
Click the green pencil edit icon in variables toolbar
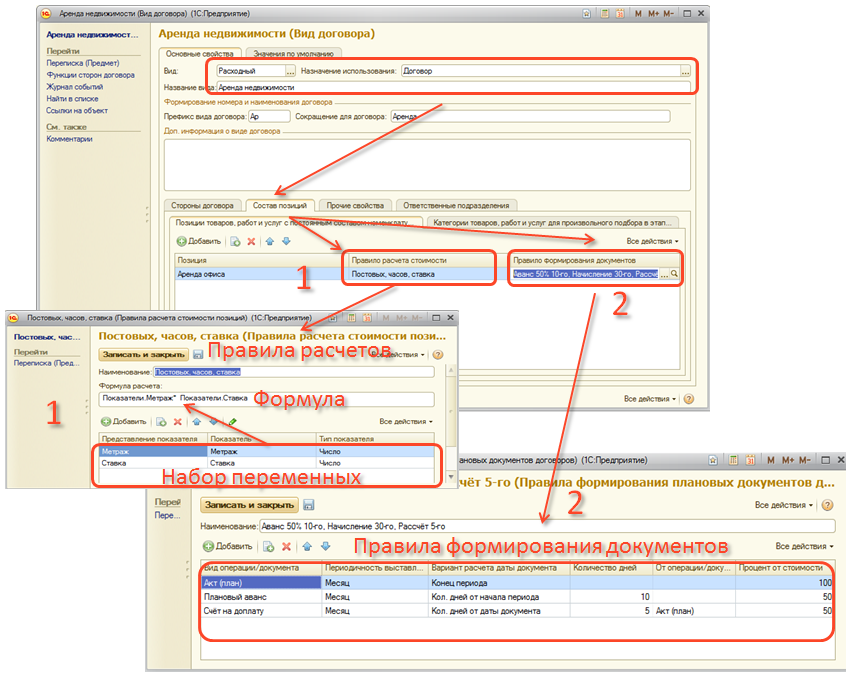pyautogui.click(x=233, y=422)
